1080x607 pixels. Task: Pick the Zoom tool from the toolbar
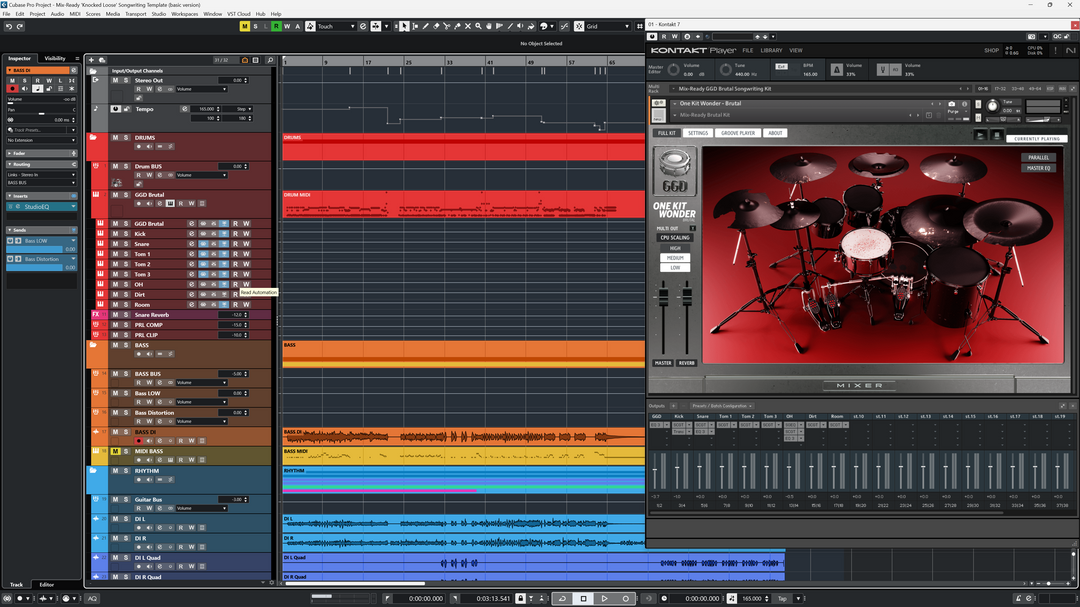pyautogui.click(x=478, y=26)
